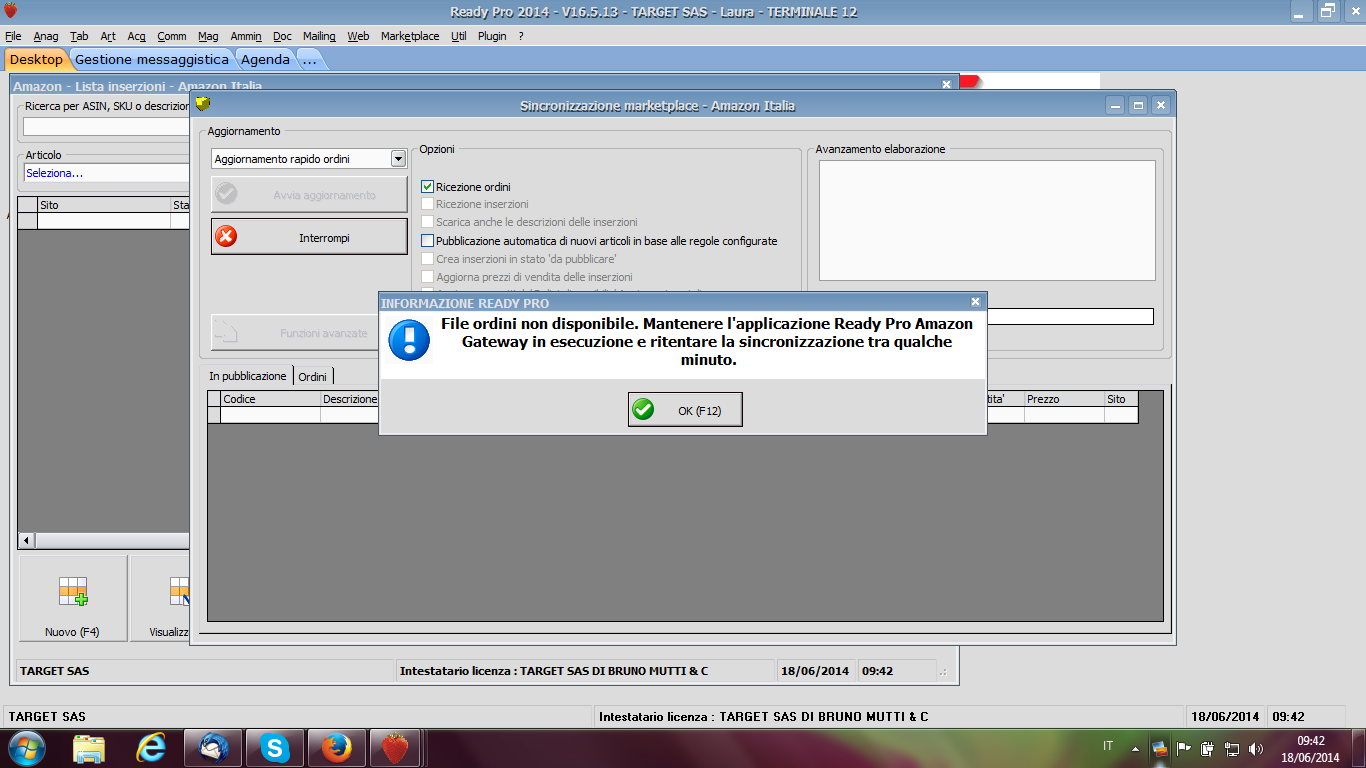Image resolution: width=1366 pixels, height=768 pixels.
Task: Click the Sito header in Lista inserzioni window
Action: click(x=104, y=205)
